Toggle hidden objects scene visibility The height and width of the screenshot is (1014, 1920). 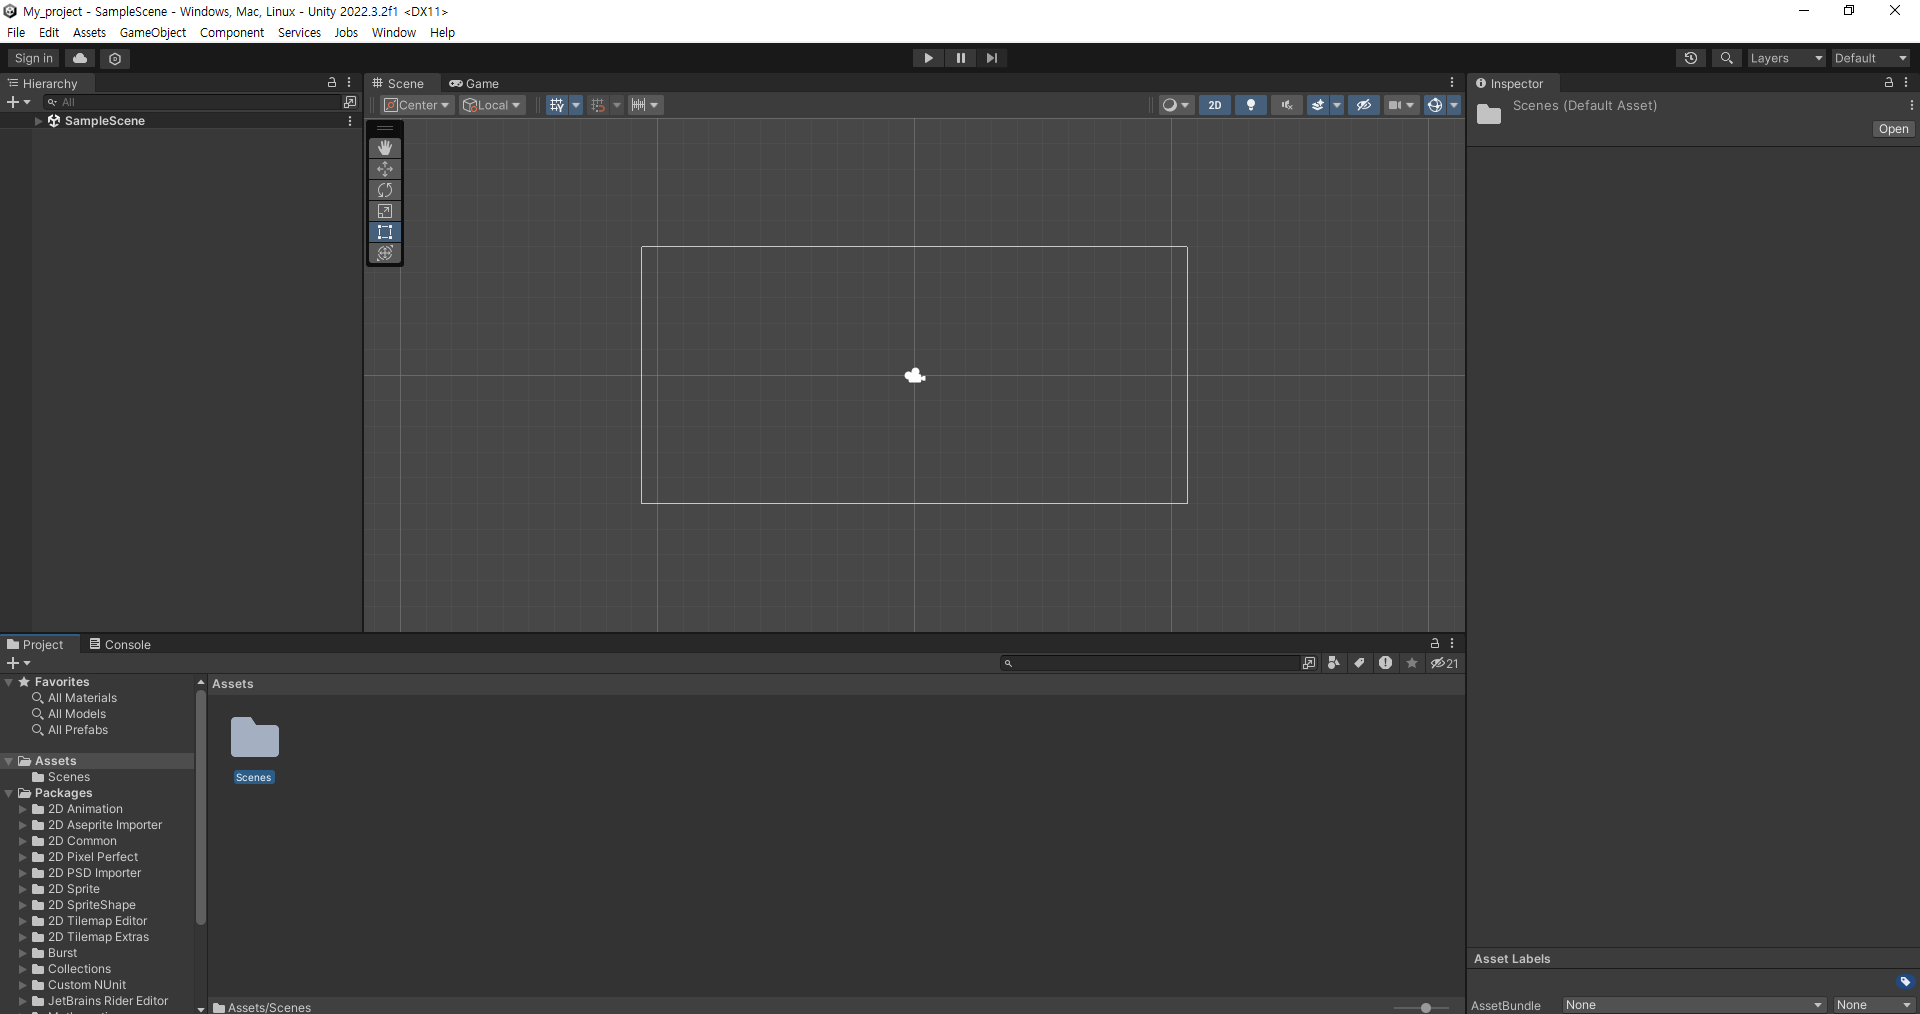pos(1364,105)
